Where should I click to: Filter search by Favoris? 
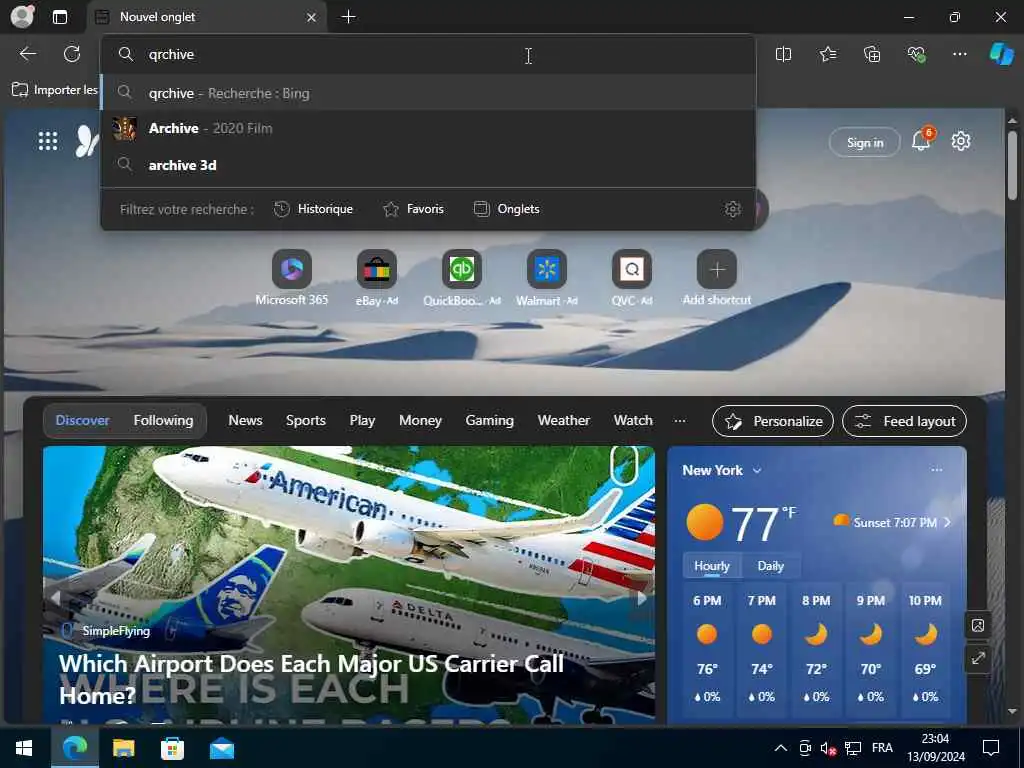(413, 209)
